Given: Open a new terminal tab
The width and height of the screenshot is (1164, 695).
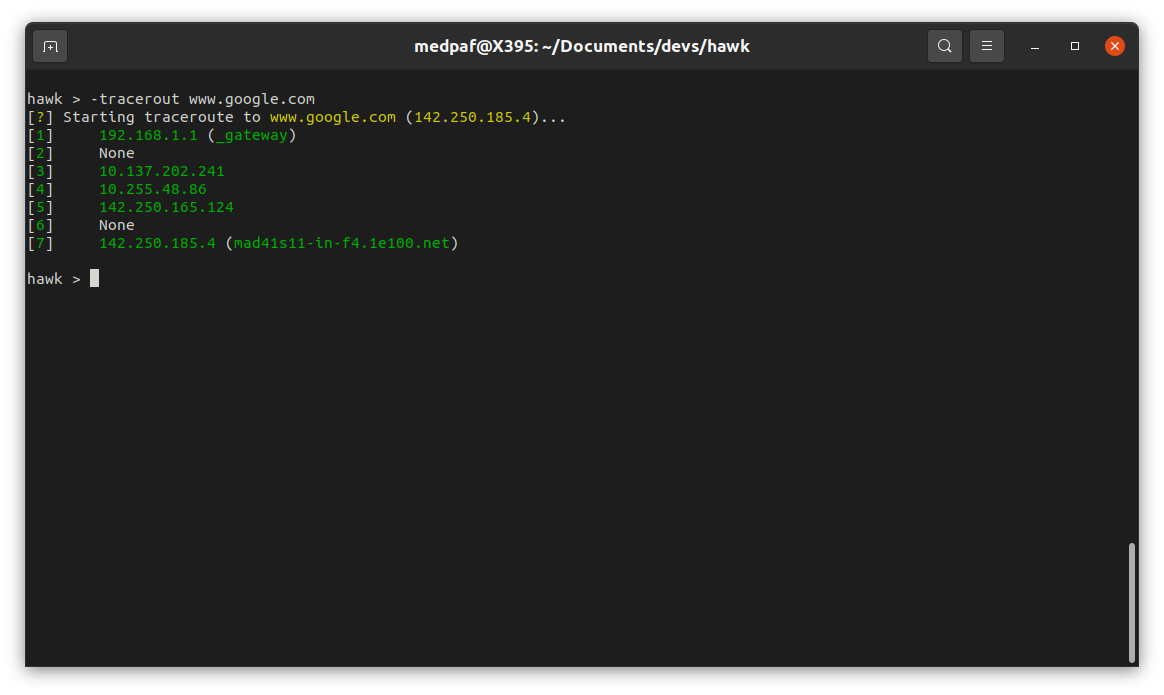Looking at the screenshot, I should [x=49, y=46].
